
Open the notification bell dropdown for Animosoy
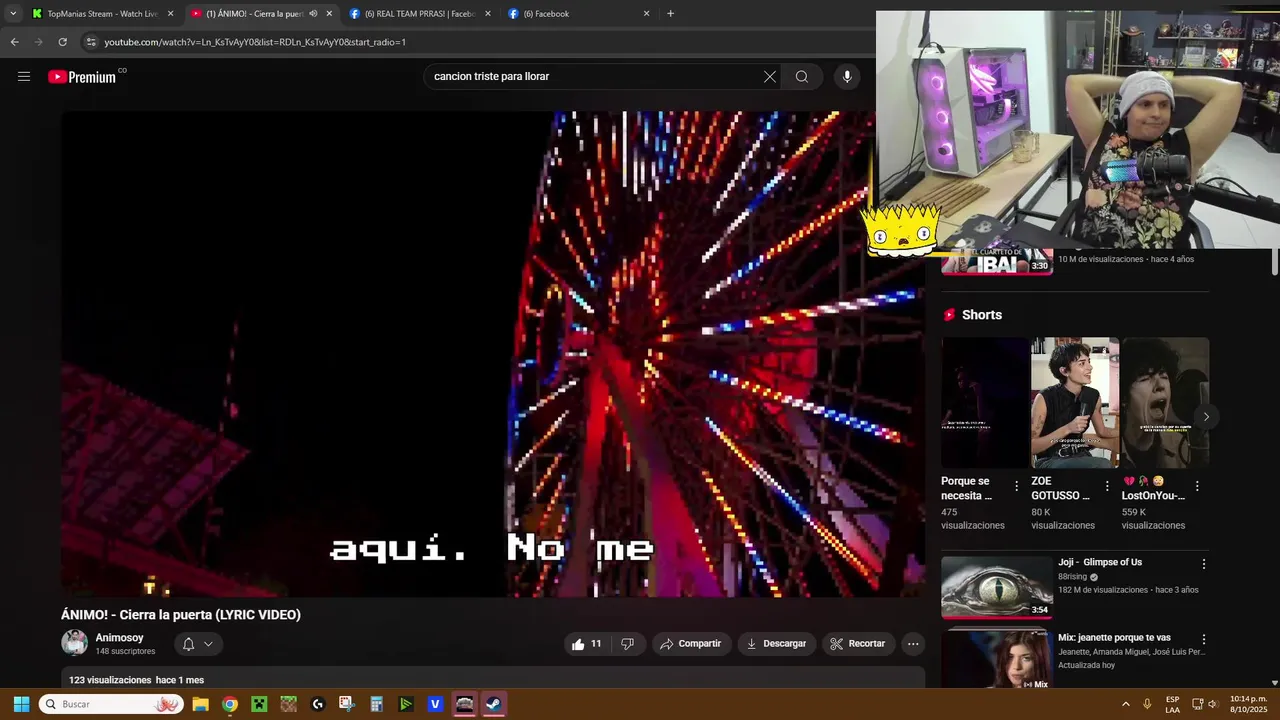point(197,644)
